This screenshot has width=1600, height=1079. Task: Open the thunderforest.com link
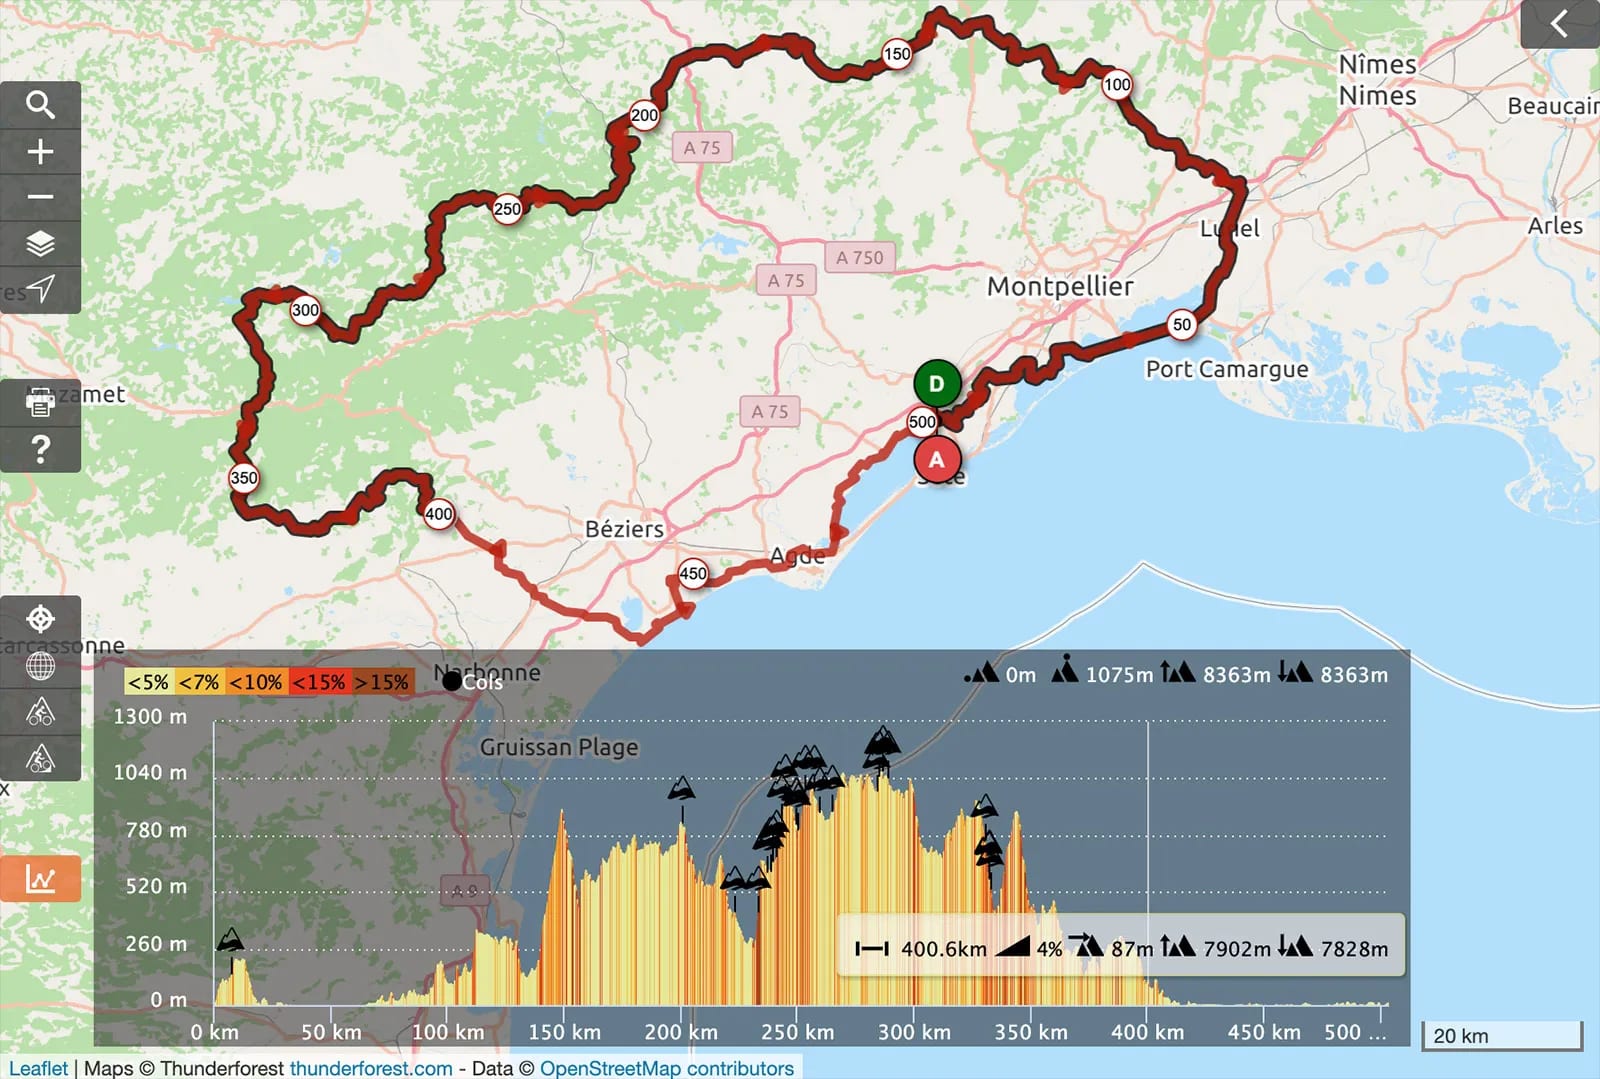[371, 1068]
